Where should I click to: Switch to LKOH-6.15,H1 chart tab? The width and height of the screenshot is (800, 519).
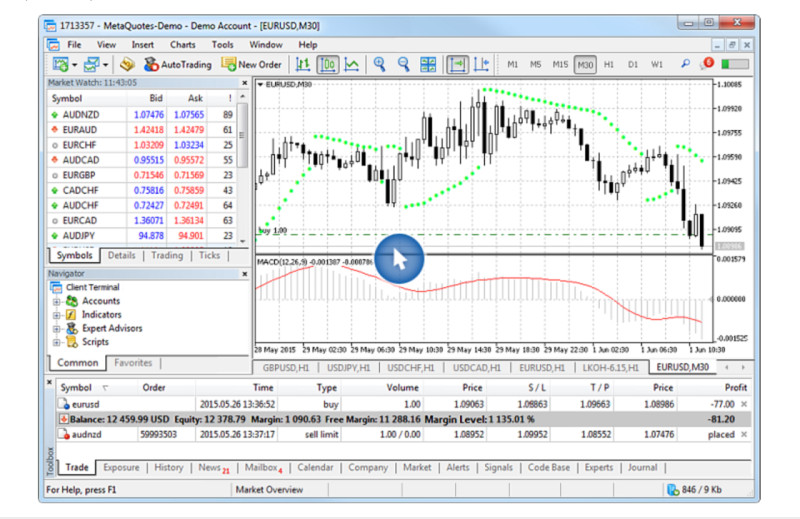point(610,367)
